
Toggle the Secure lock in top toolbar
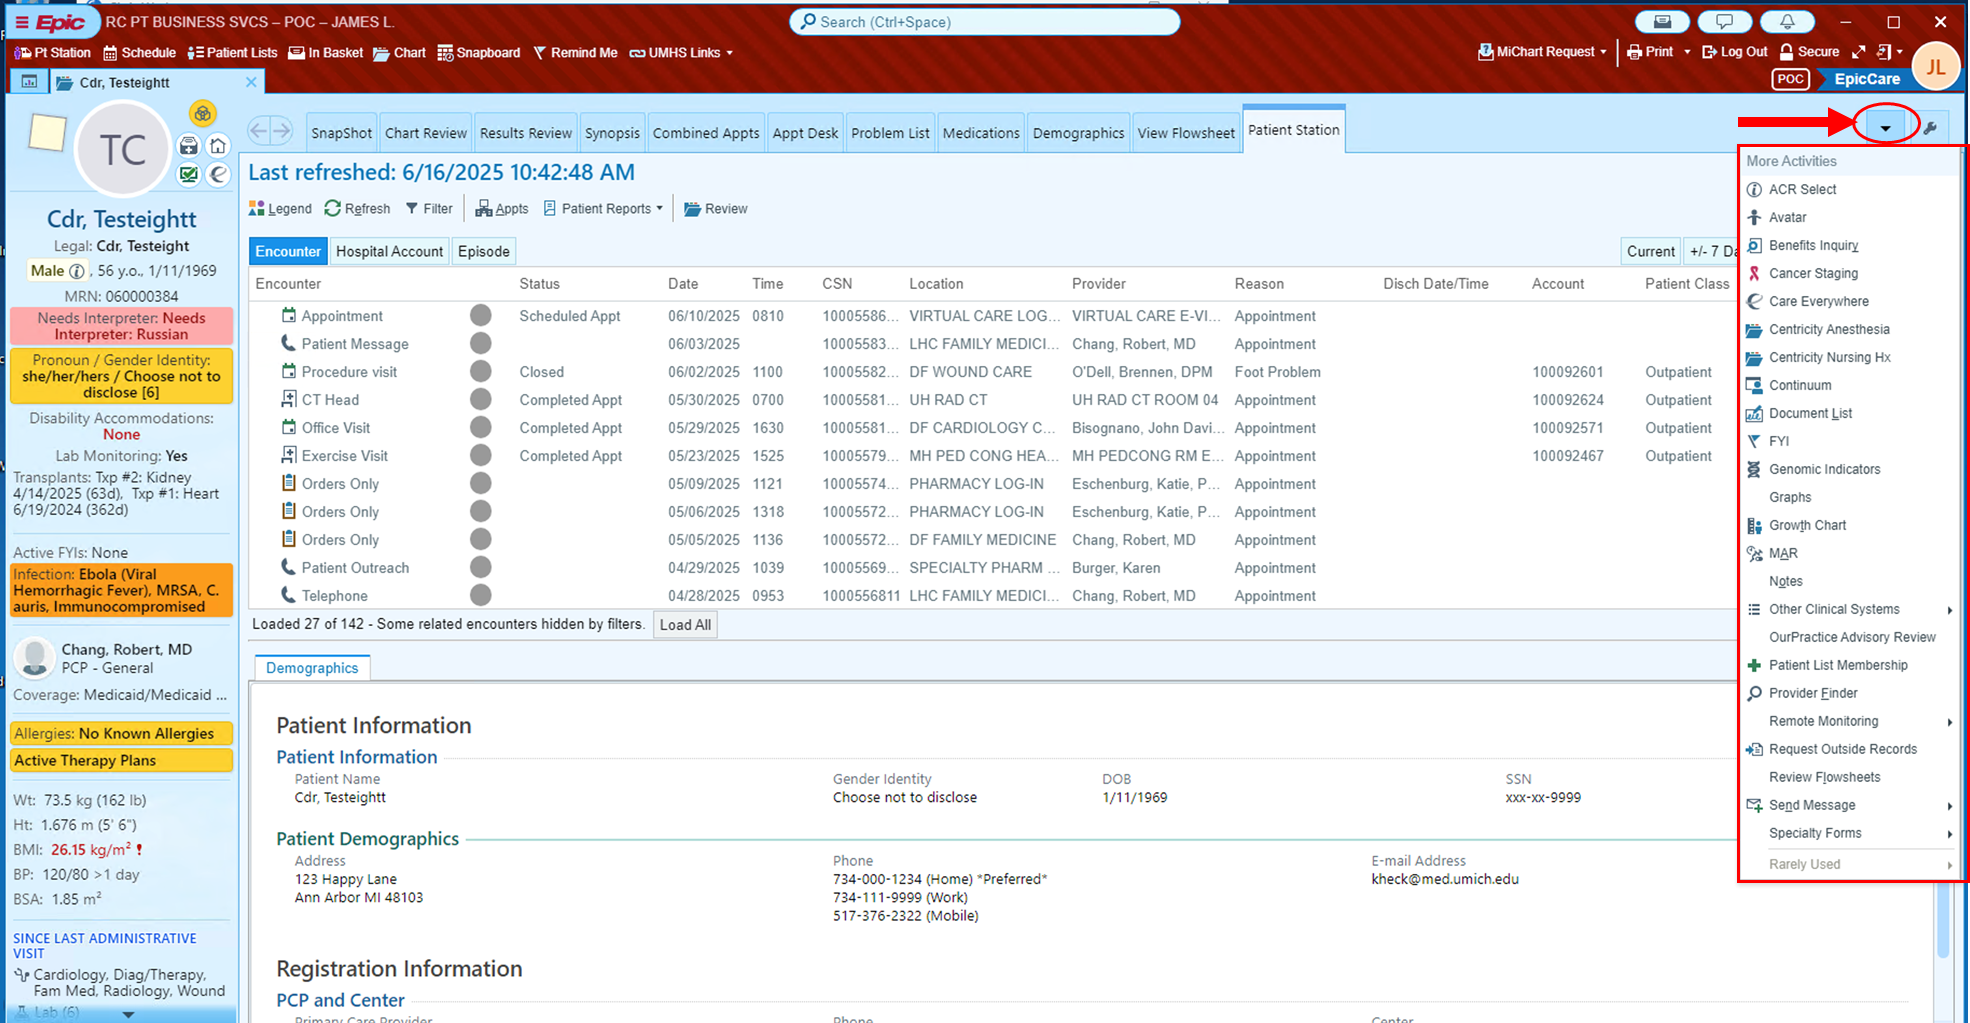(x=1809, y=52)
